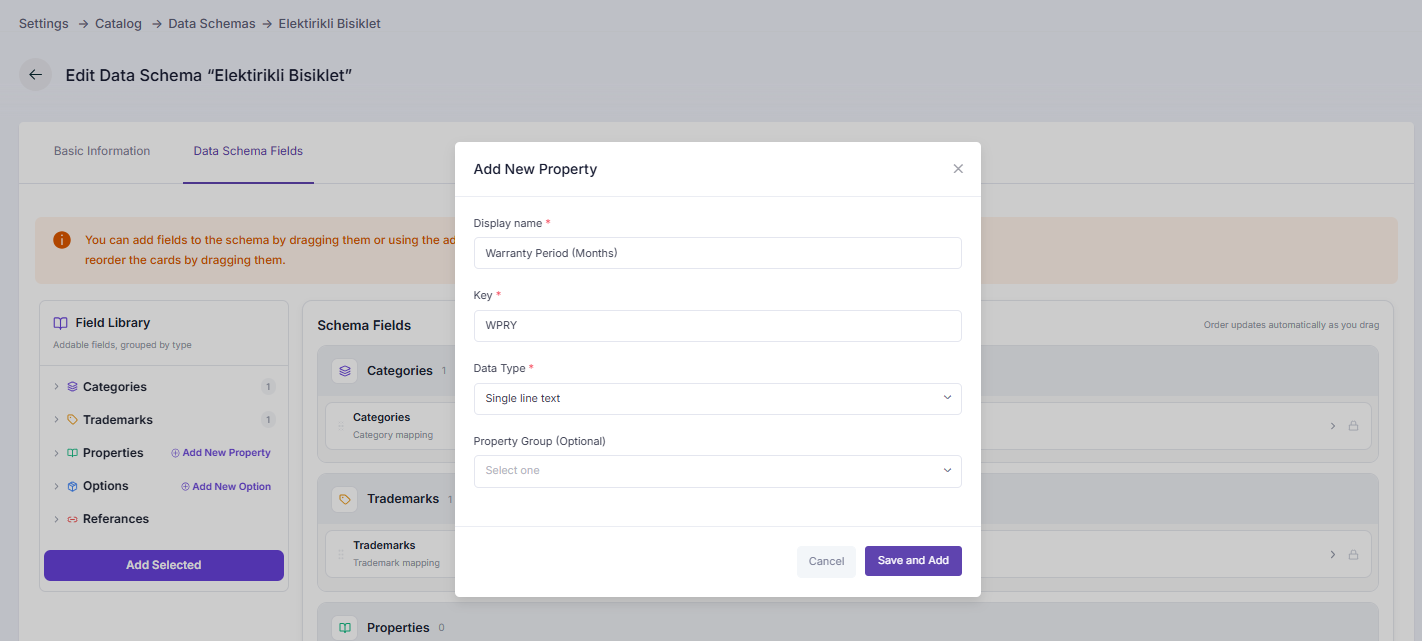Click the lock icon on the Categories card

pos(1353,426)
